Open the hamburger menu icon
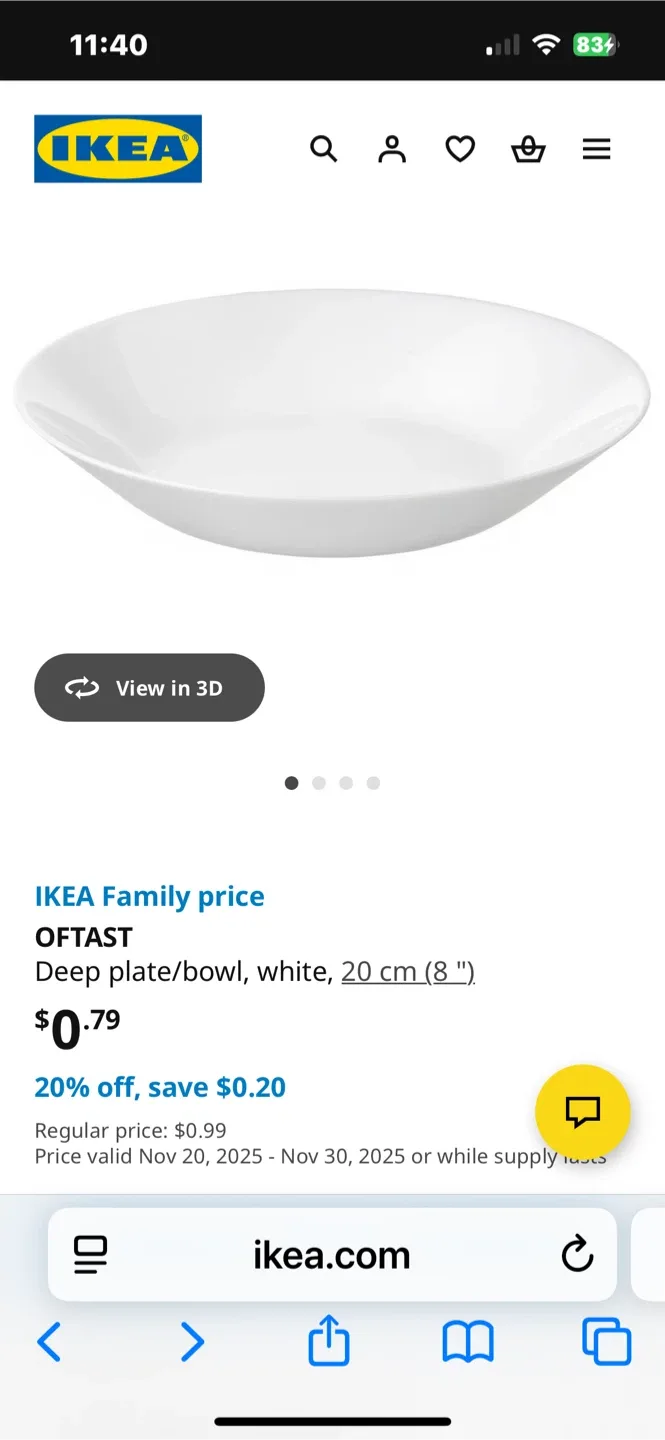Screen dimensions: 665x1440 click(596, 148)
